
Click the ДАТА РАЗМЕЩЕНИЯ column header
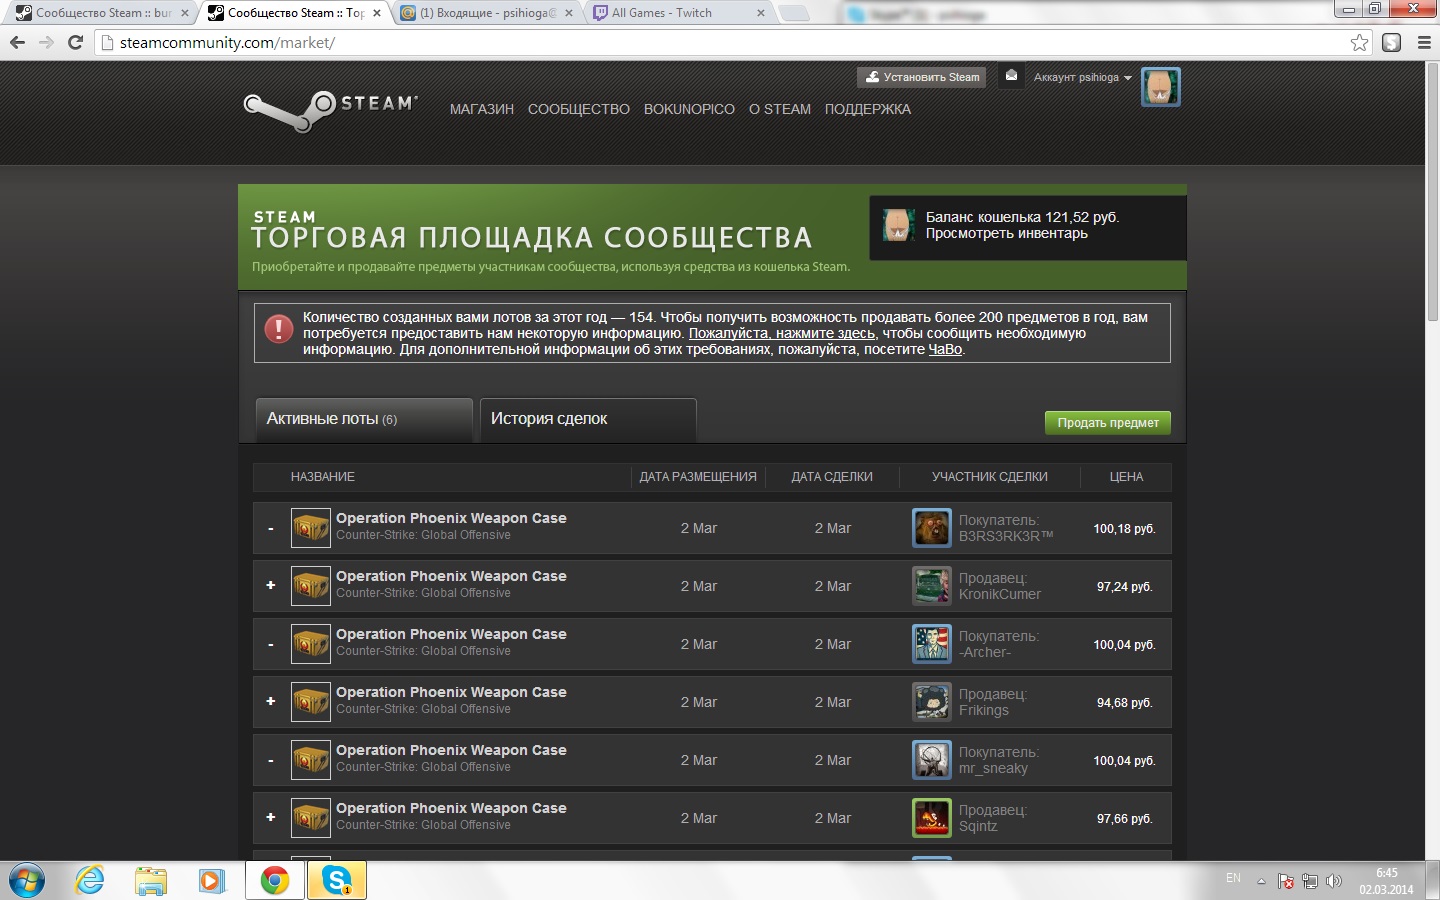(698, 477)
